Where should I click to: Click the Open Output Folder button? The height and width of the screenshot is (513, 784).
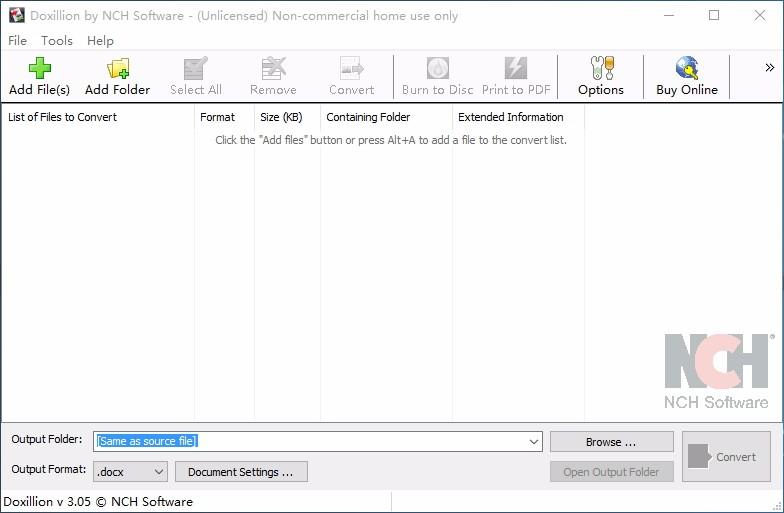tap(612, 472)
